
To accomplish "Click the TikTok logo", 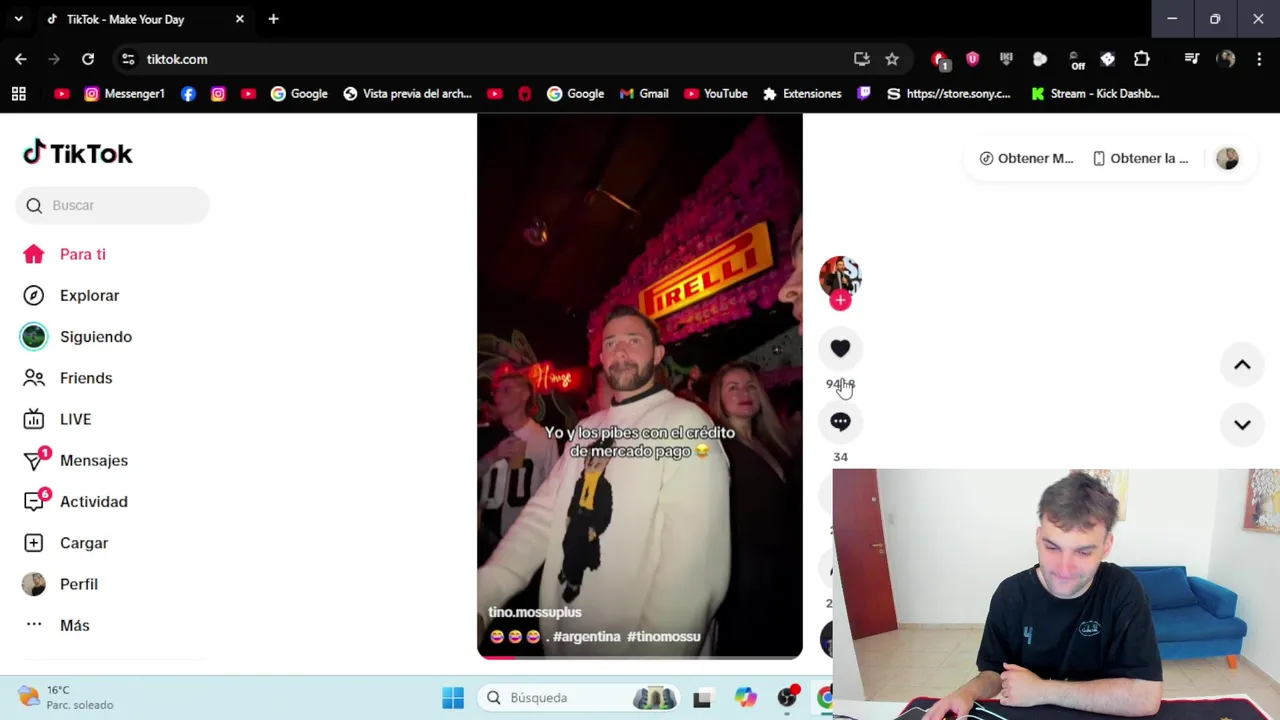I will (78, 153).
